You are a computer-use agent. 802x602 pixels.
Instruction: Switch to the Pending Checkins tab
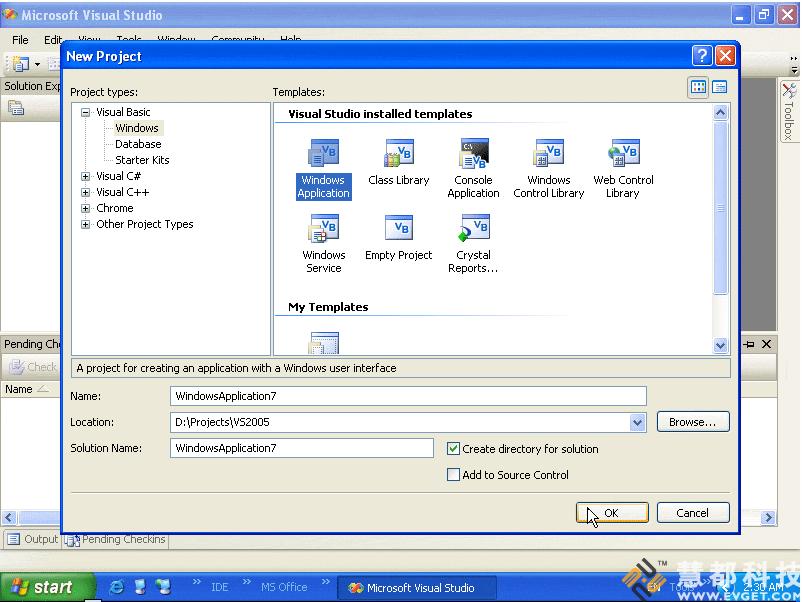tap(115, 539)
